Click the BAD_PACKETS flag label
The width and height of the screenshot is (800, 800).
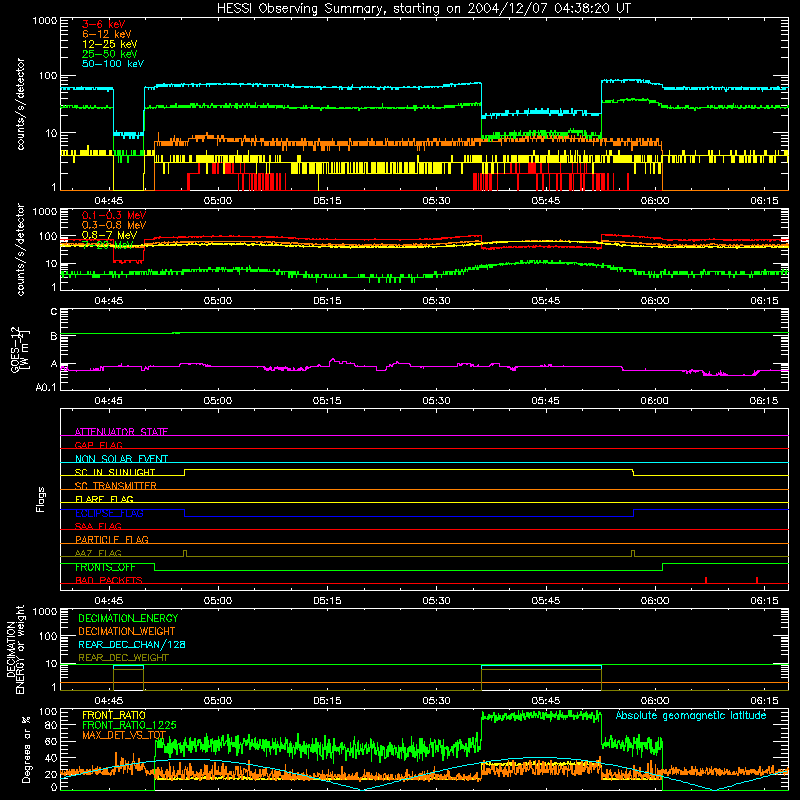(x=109, y=580)
